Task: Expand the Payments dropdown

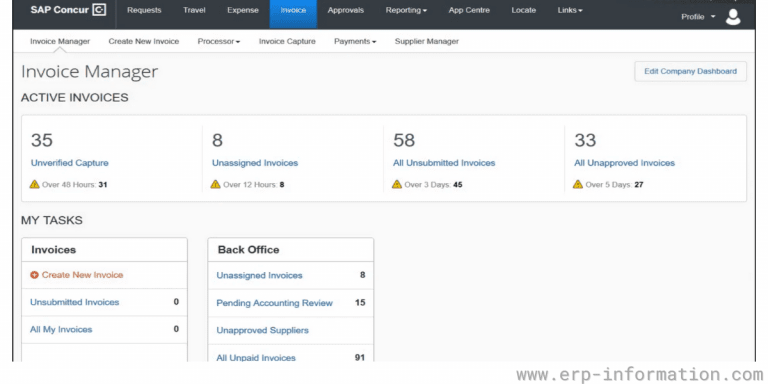Action: [355, 42]
